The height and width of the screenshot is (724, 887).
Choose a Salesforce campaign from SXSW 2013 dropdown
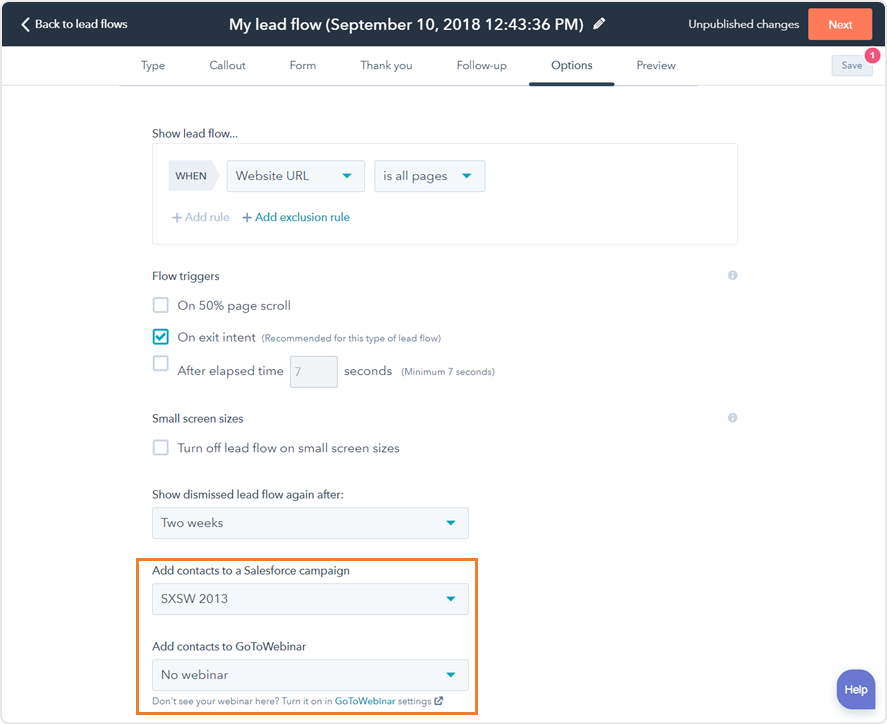310,599
